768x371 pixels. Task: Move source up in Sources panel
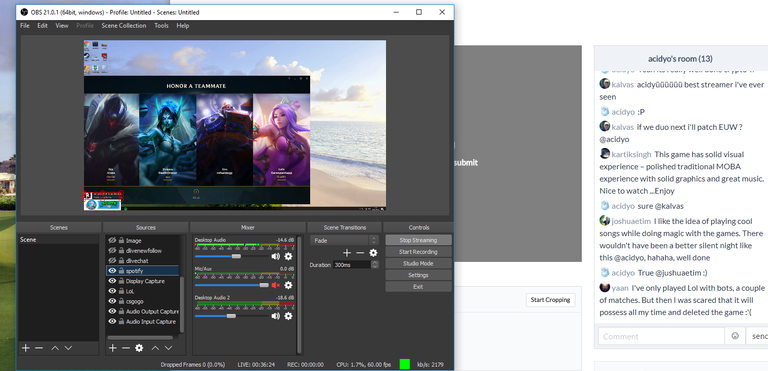coord(155,348)
